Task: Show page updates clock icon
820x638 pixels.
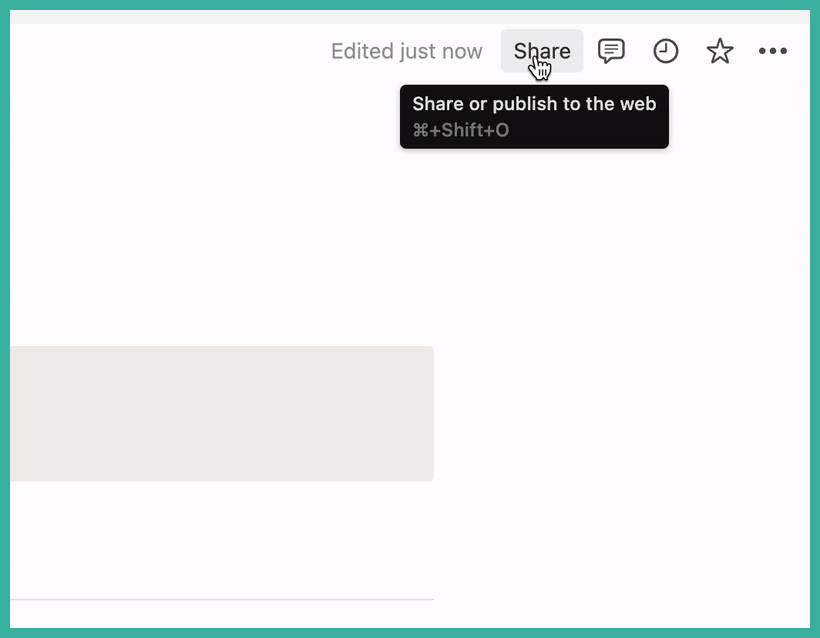Action: (666, 51)
